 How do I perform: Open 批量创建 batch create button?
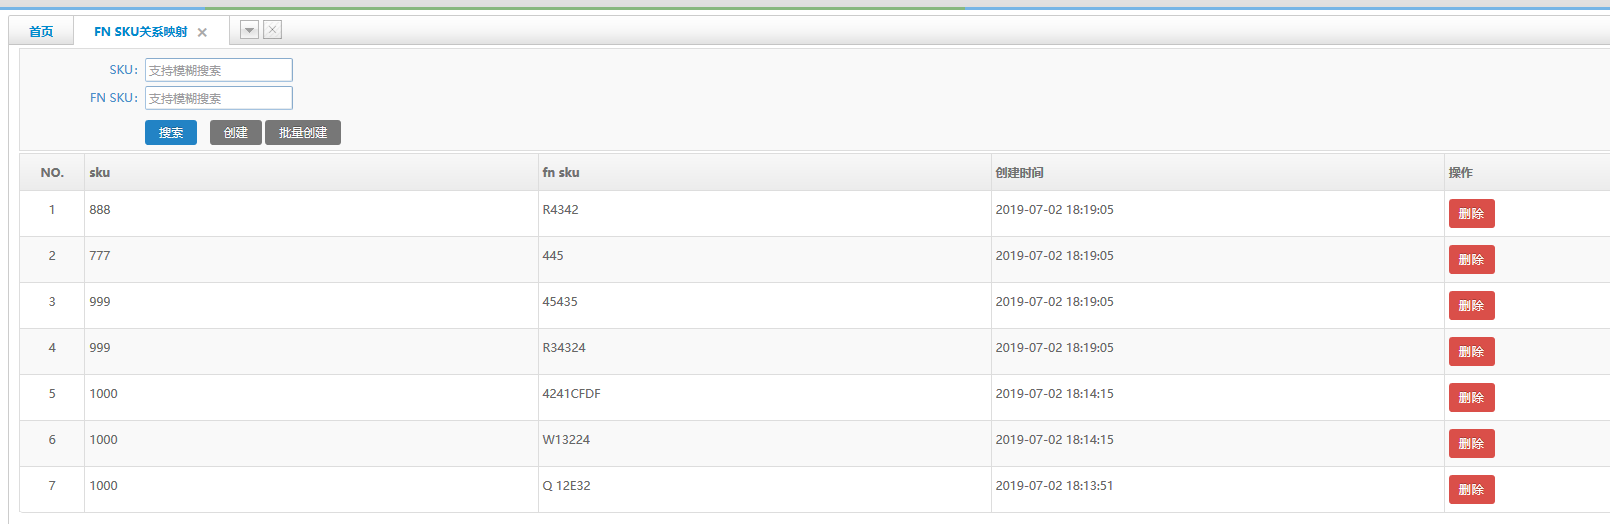point(302,133)
